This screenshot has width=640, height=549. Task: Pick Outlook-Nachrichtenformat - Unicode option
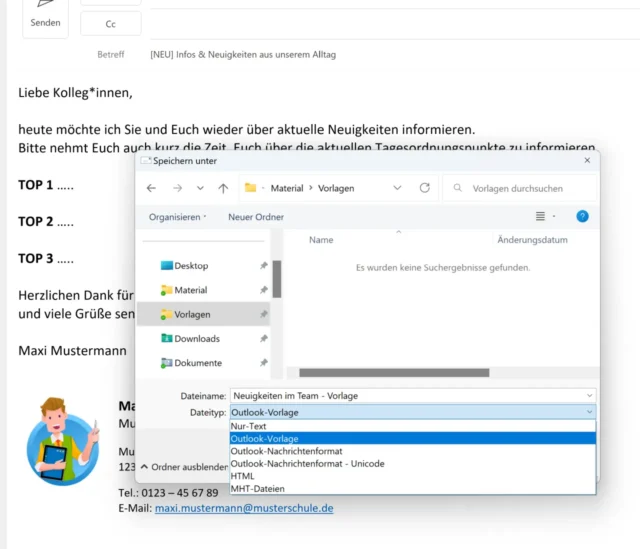[307, 464]
